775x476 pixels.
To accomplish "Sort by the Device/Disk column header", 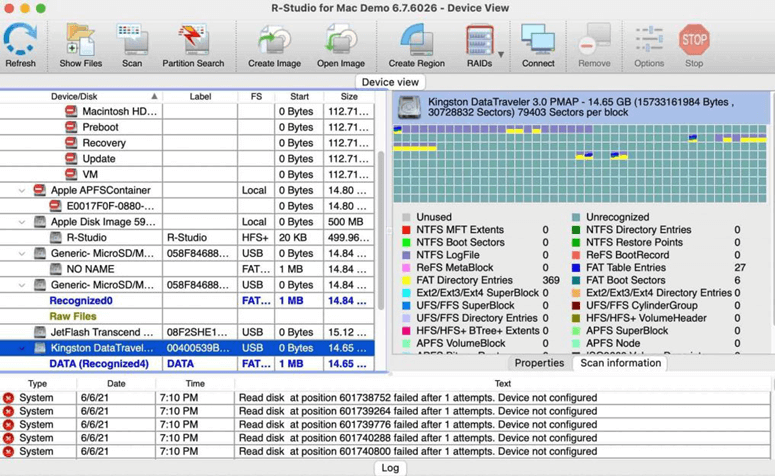I will tap(74, 96).
